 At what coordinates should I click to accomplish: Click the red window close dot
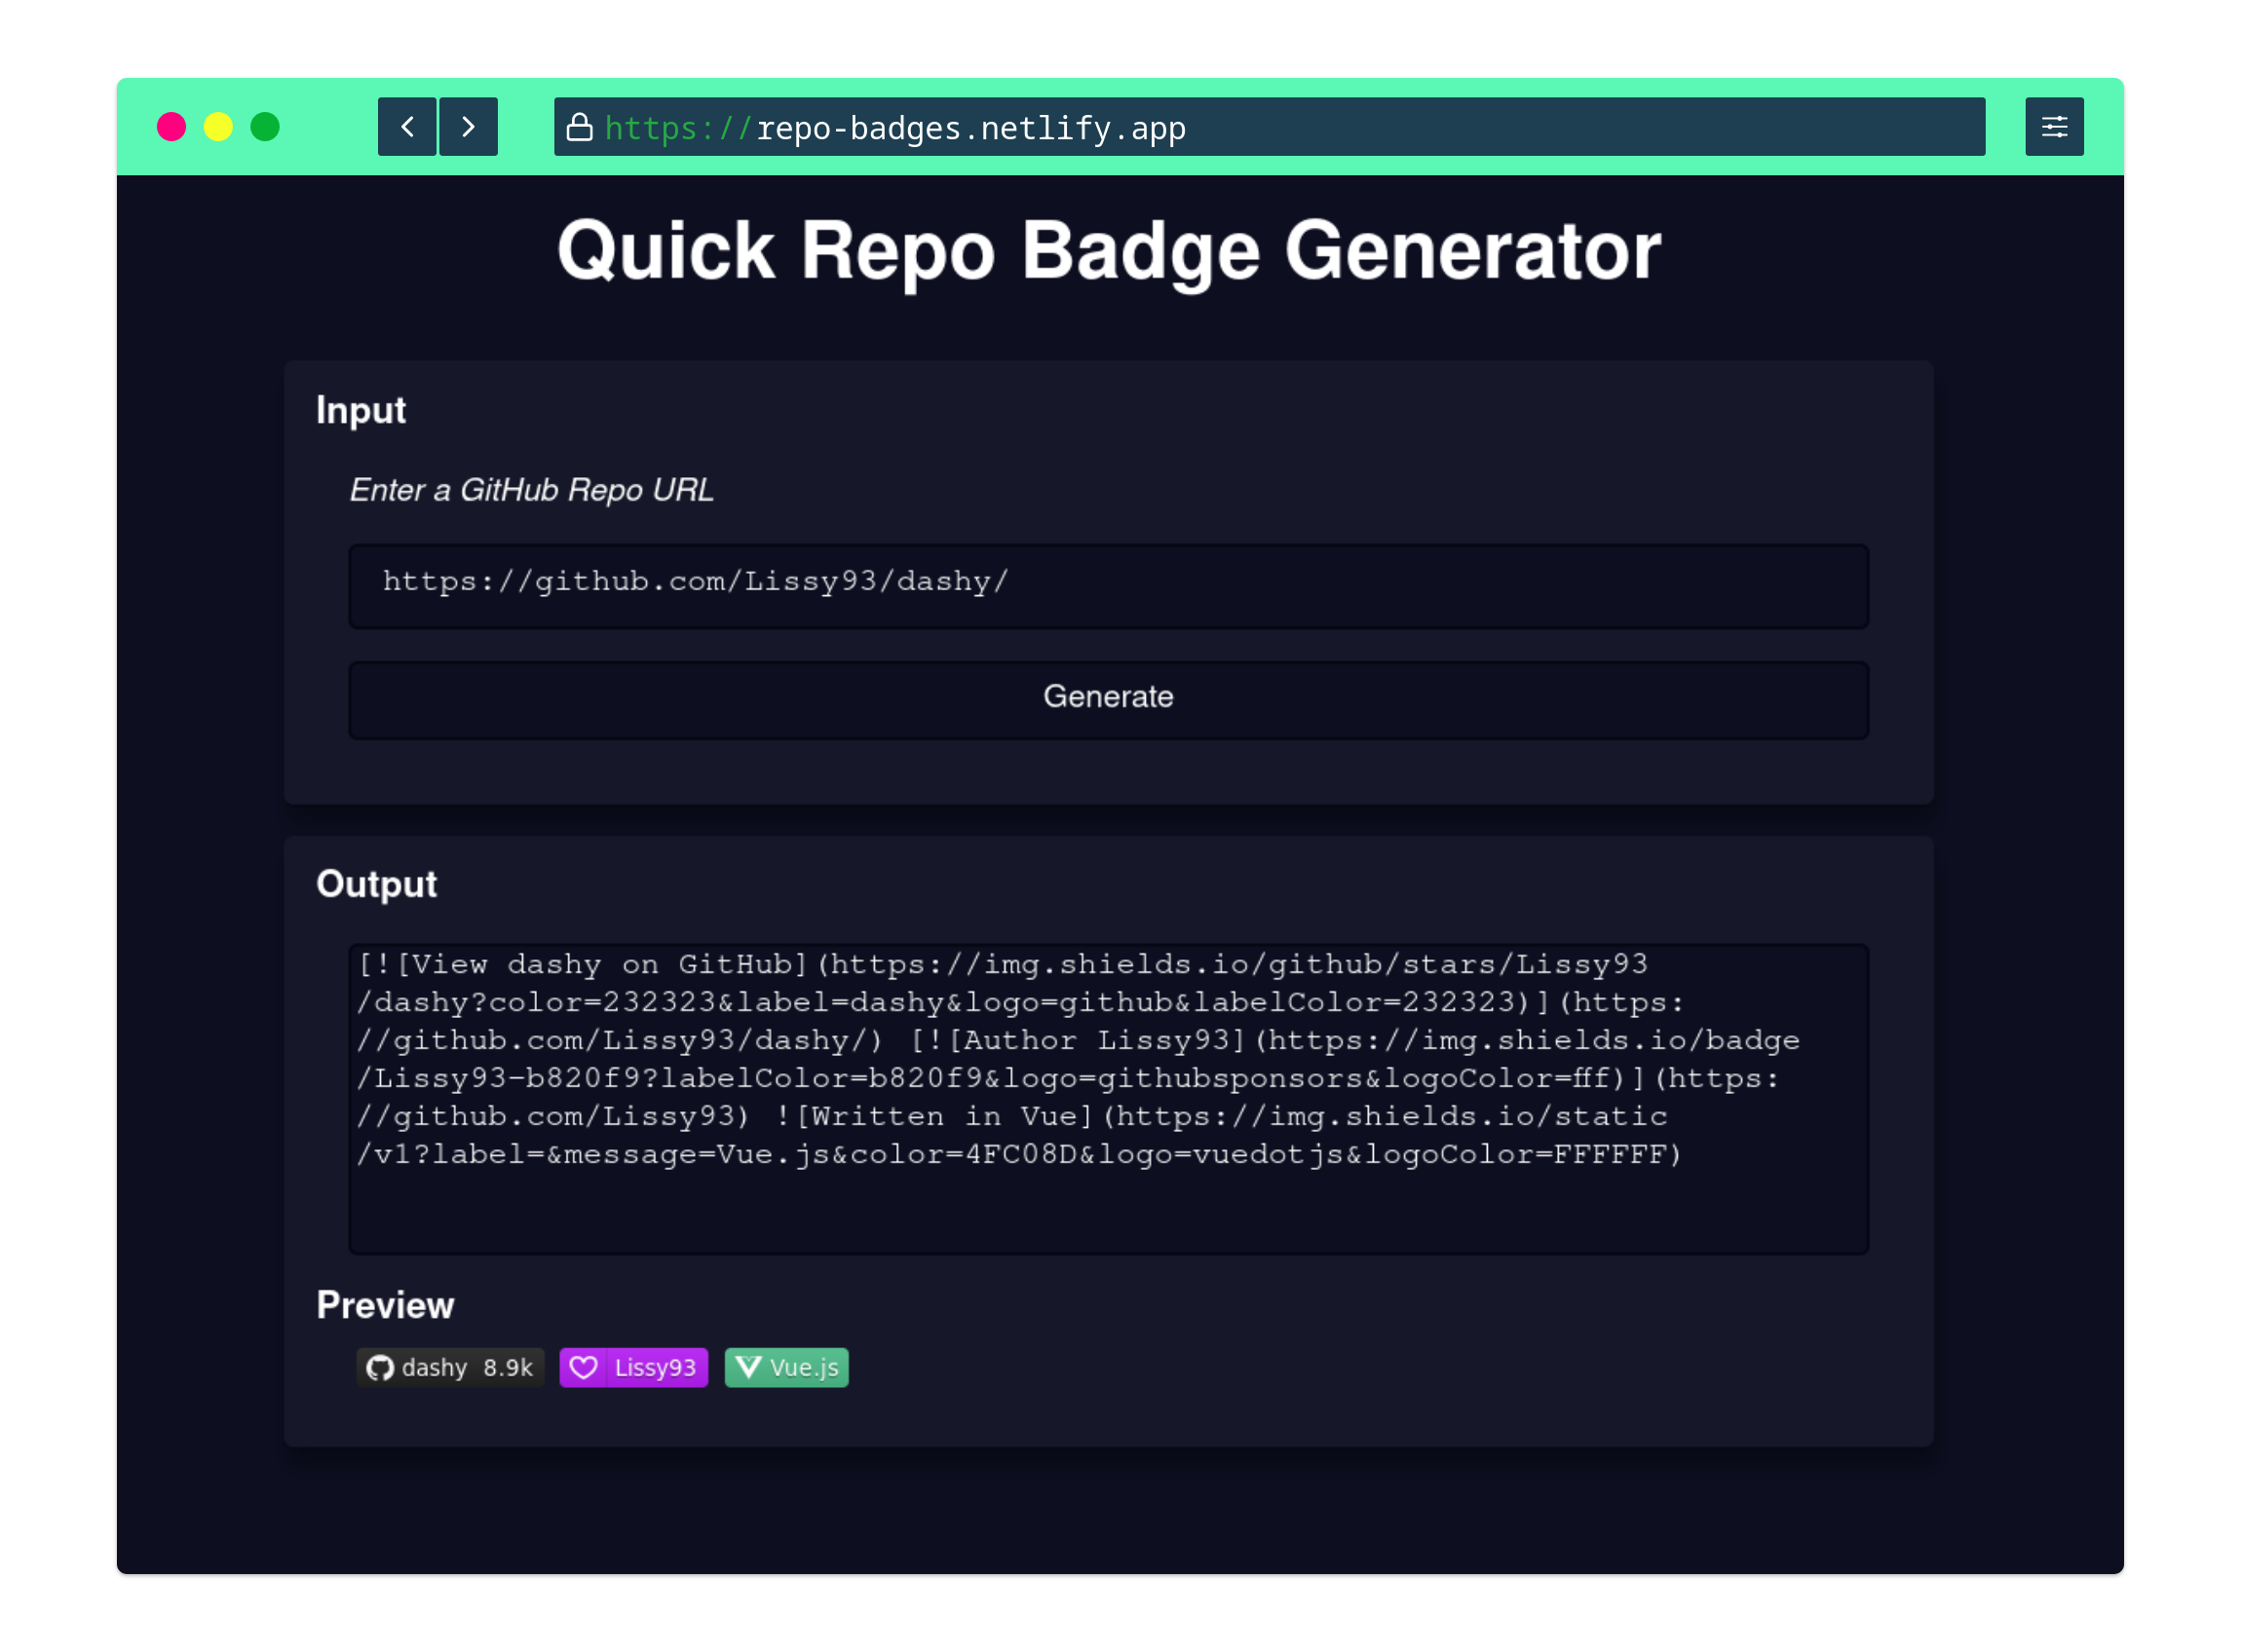pos(172,127)
